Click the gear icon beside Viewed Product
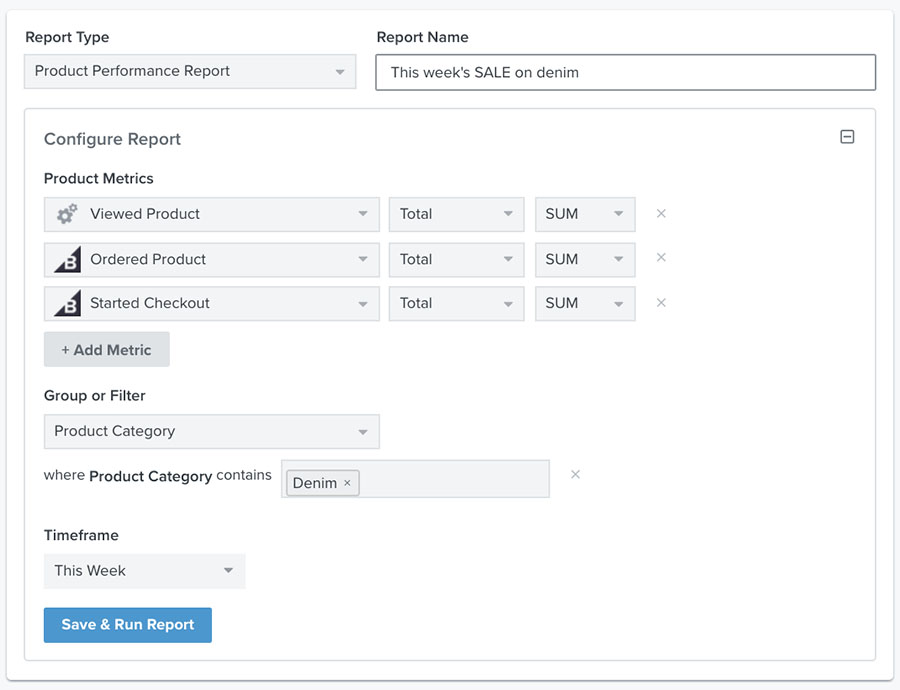Image resolution: width=900 pixels, height=690 pixels. (65, 213)
